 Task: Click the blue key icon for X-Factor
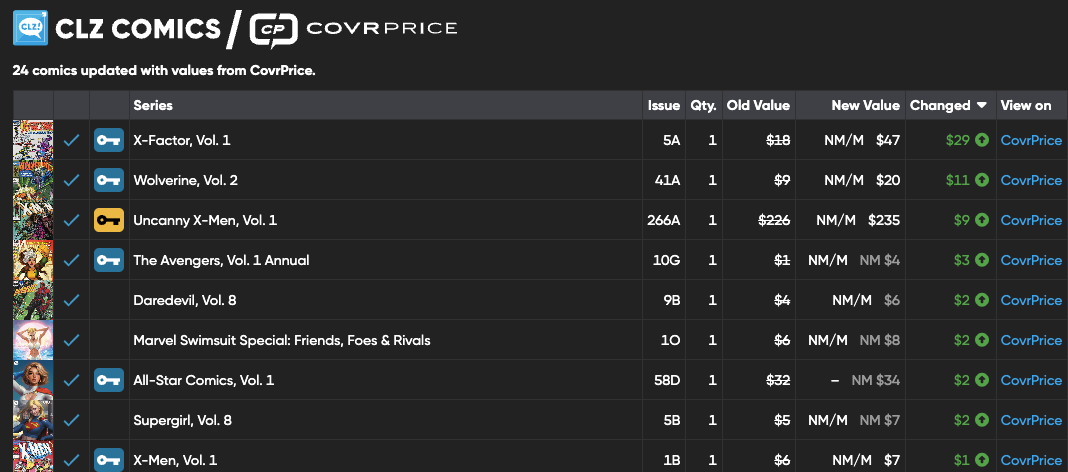109,140
